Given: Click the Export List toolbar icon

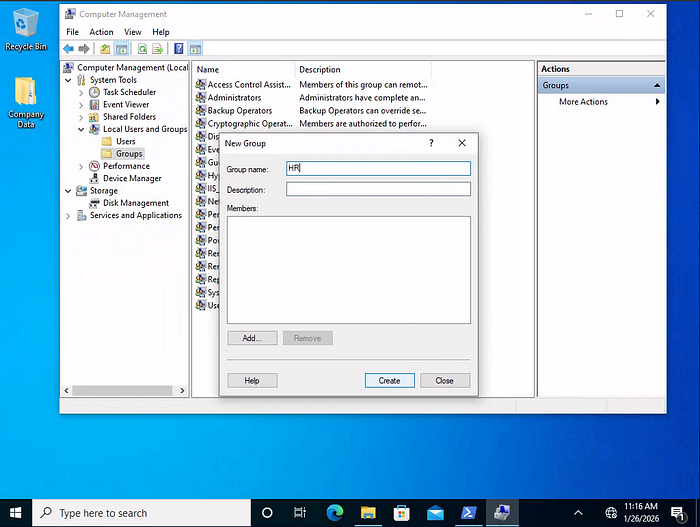Looking at the screenshot, I should coord(157,49).
